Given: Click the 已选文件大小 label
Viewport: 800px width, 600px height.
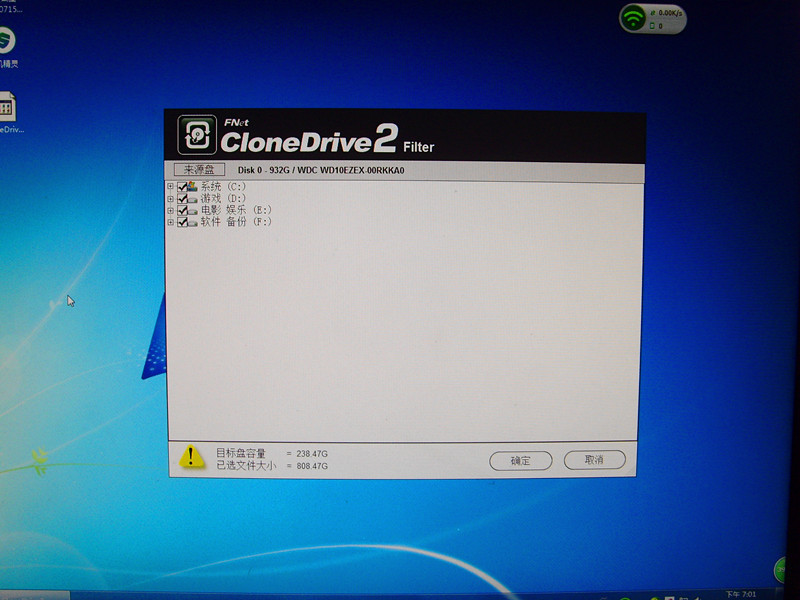Looking at the screenshot, I should click(x=246, y=465).
